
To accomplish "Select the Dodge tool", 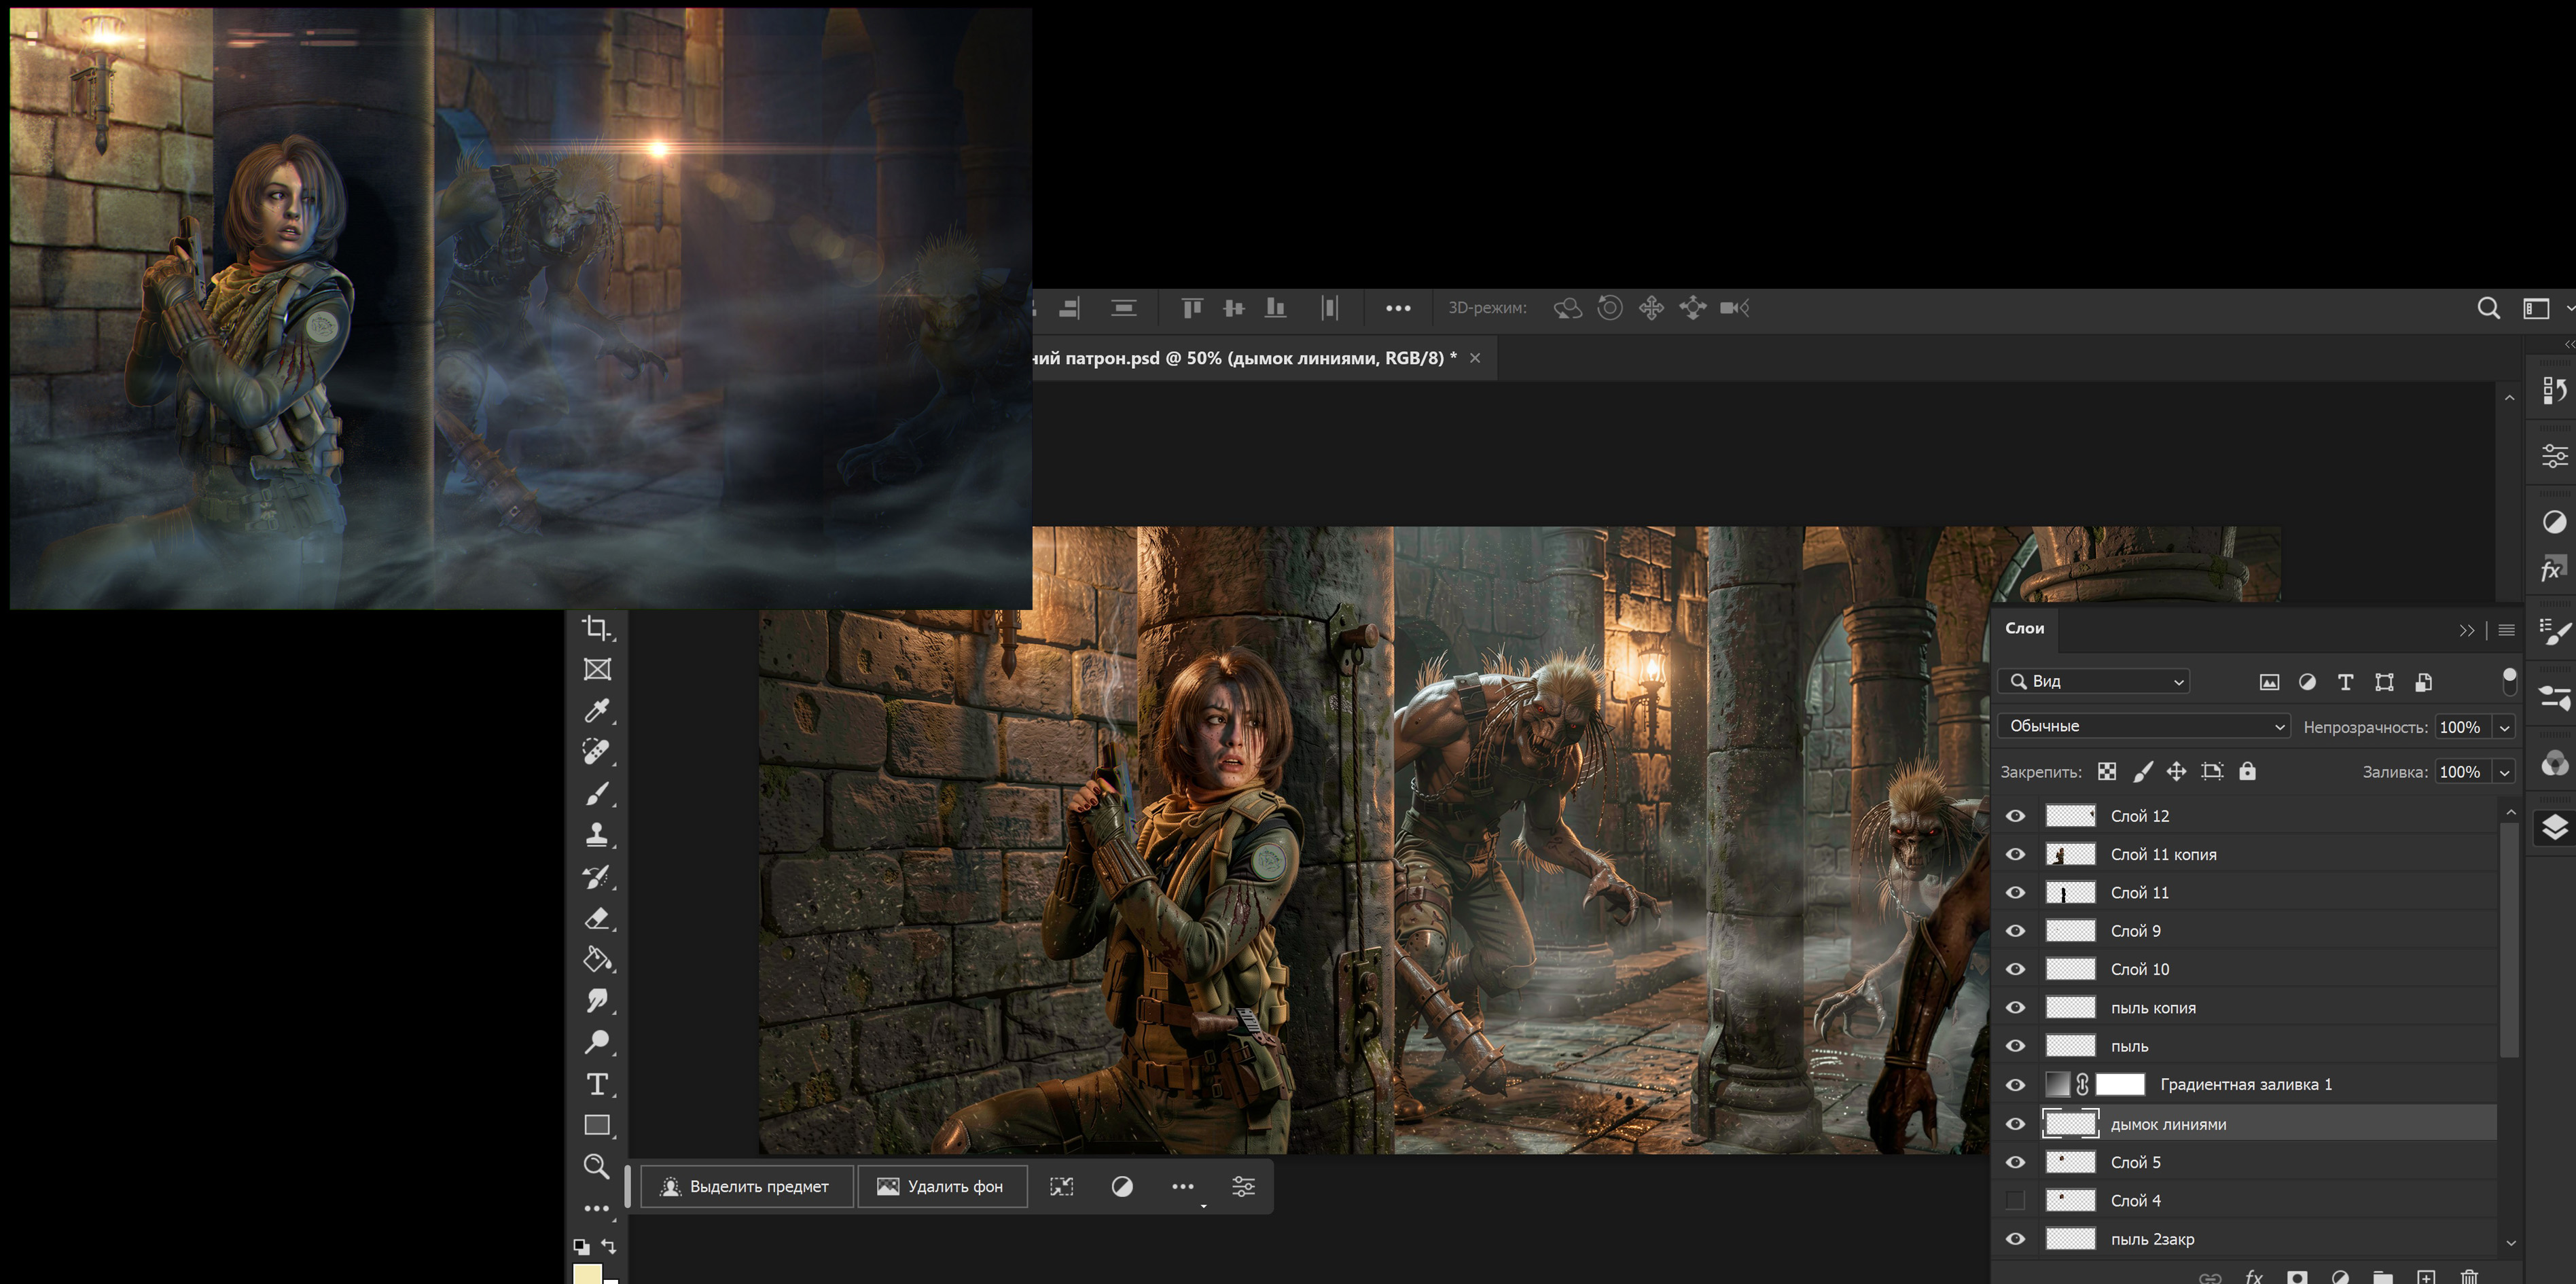I will pos(597,1042).
